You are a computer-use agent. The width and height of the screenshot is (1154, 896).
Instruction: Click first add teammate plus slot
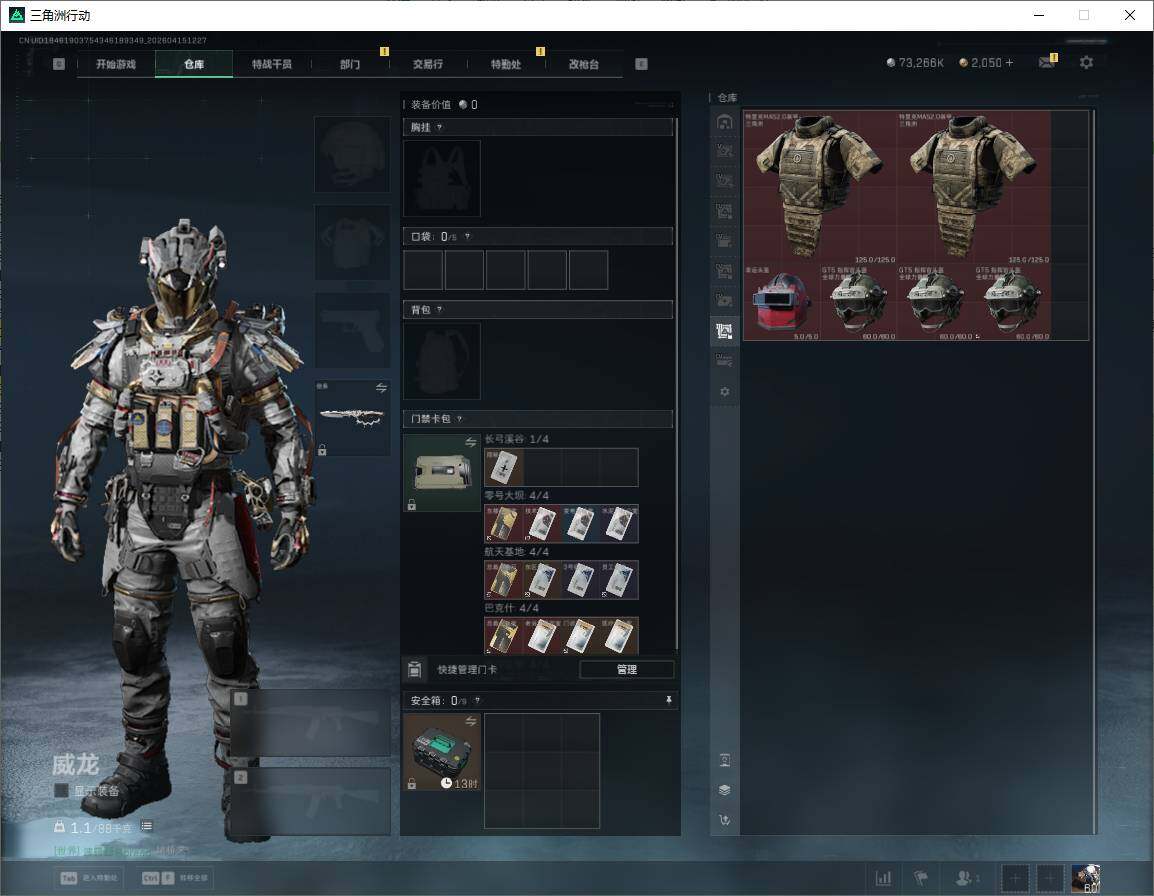click(x=1015, y=878)
